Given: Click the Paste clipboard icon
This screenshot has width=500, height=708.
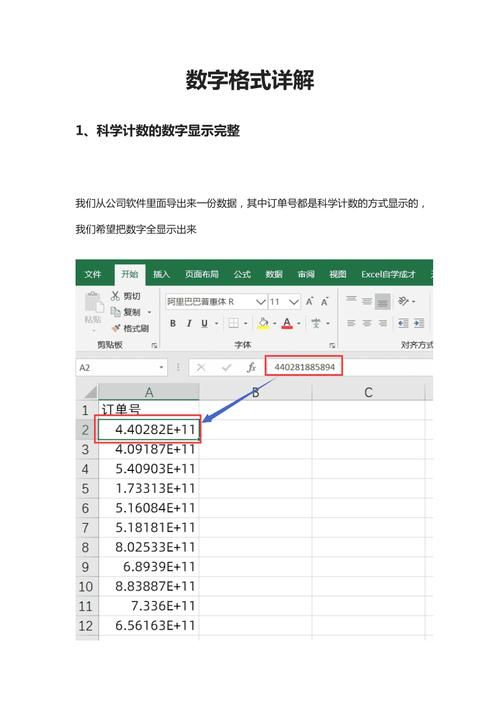Looking at the screenshot, I should click(x=94, y=302).
